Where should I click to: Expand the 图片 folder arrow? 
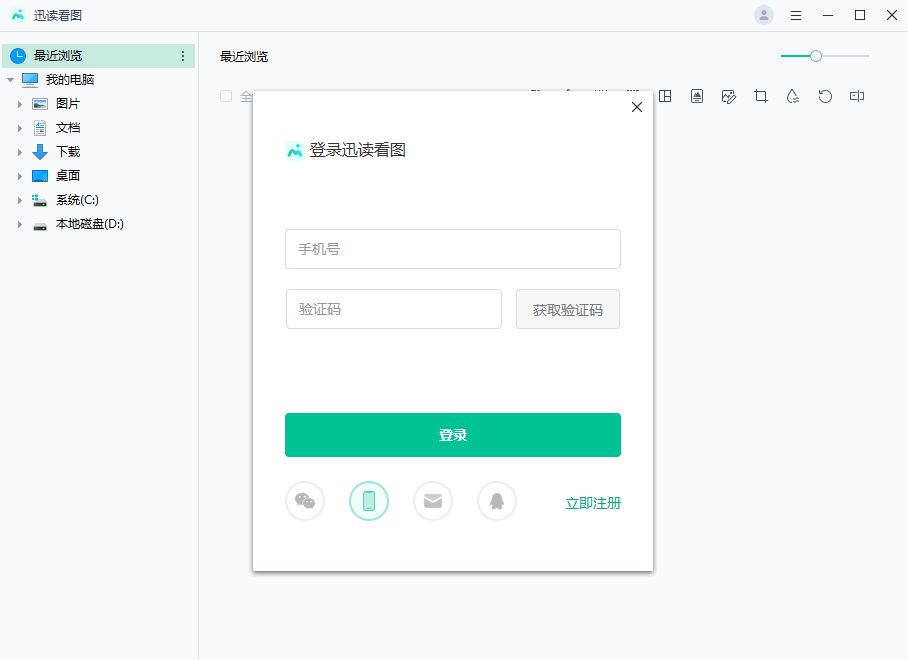(20, 104)
